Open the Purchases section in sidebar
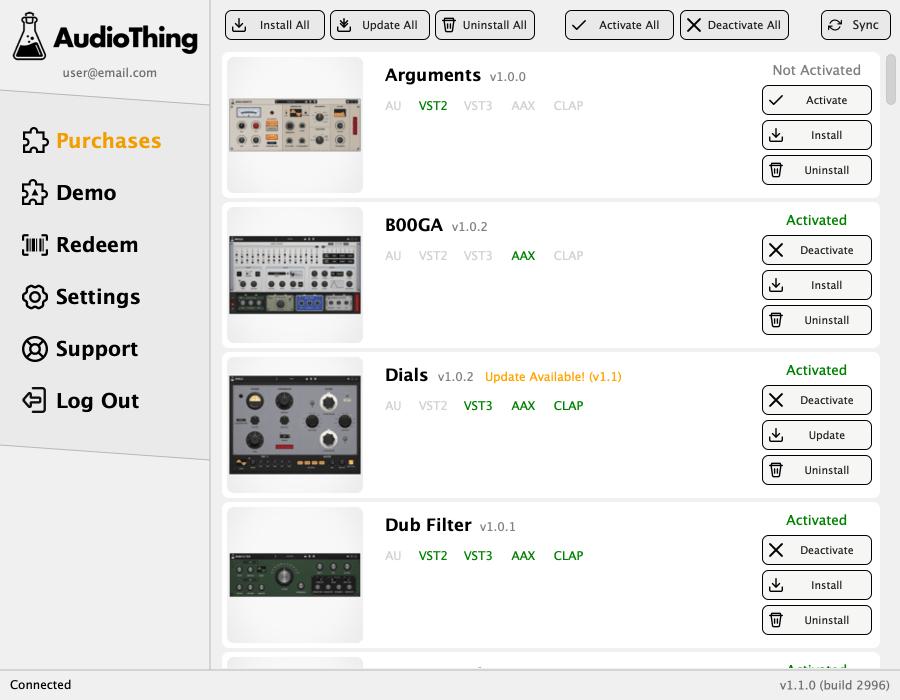Viewport: 900px width, 700px height. pos(110,141)
